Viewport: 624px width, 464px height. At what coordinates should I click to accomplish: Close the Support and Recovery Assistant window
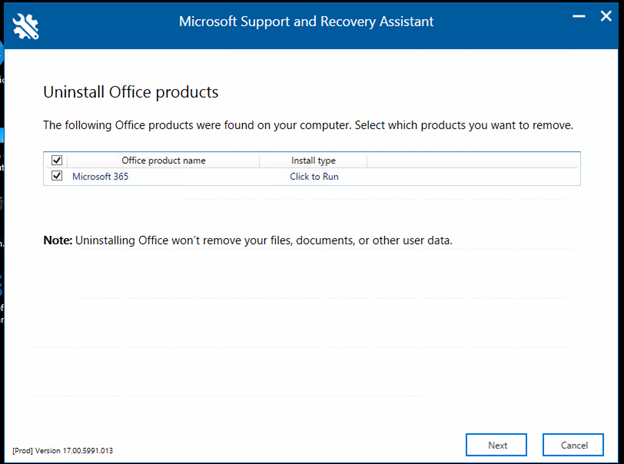point(605,15)
